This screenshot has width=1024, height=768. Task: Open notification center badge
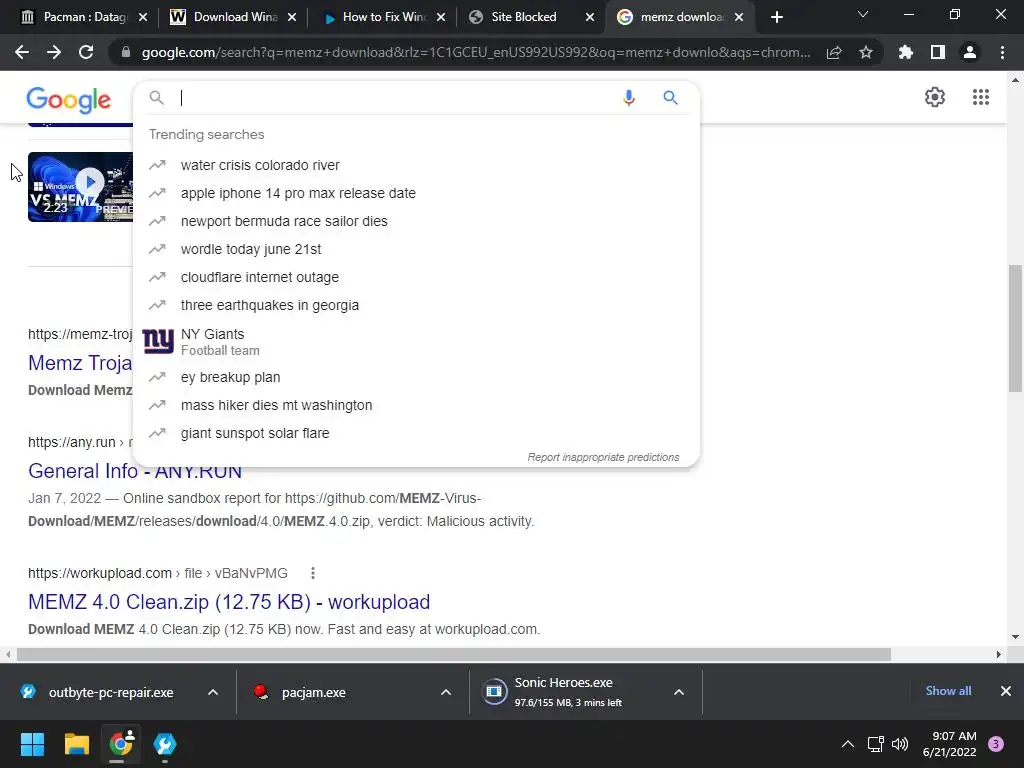(996, 744)
